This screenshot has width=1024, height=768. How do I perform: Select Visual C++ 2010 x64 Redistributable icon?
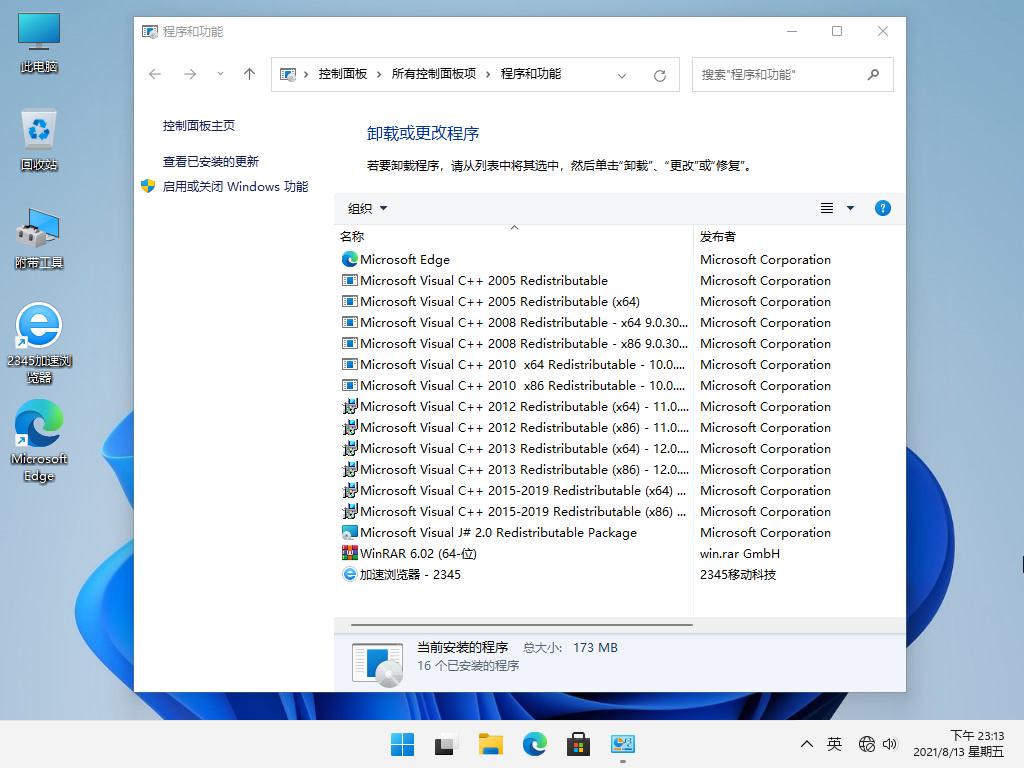pyautogui.click(x=349, y=364)
